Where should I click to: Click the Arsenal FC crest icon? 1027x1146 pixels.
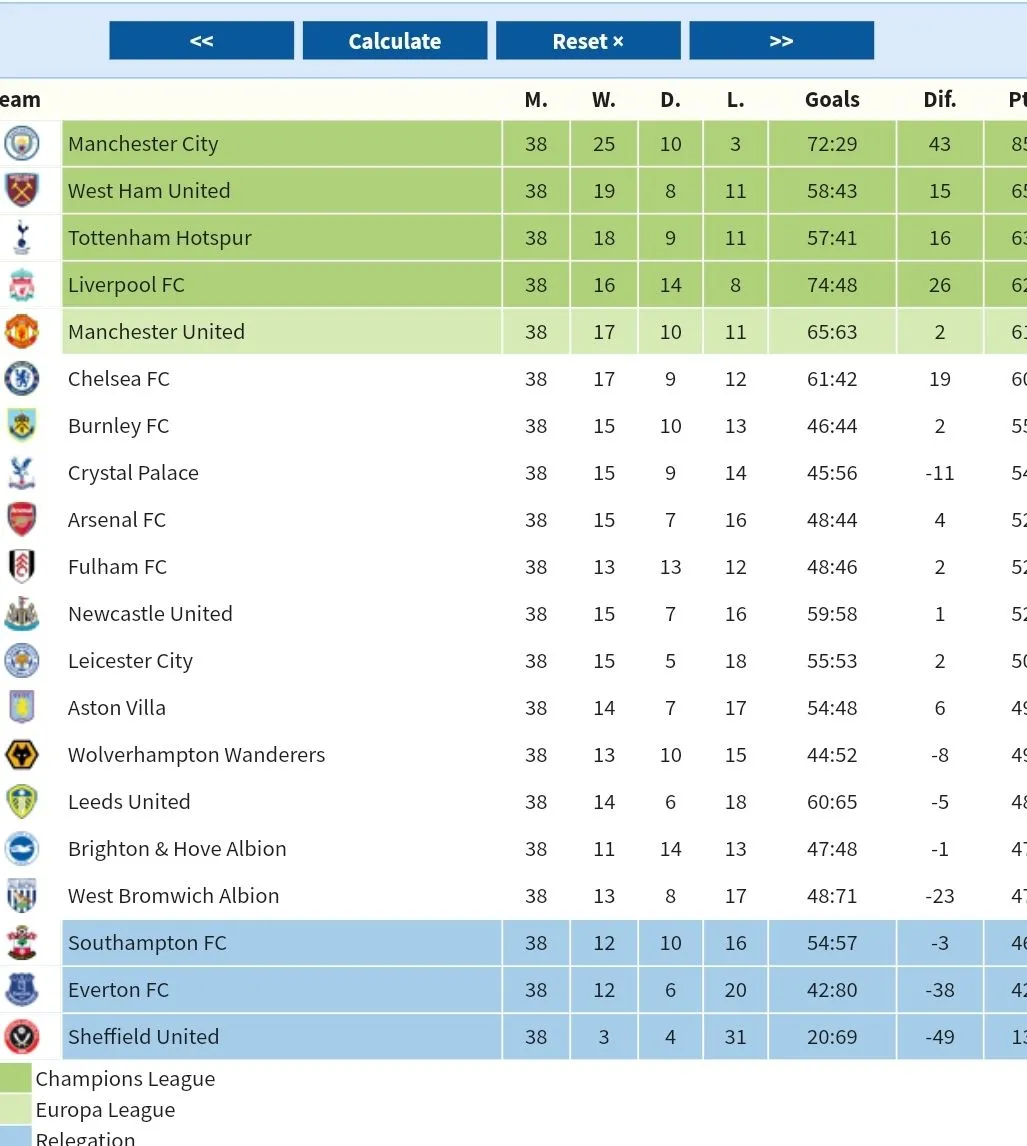tap(21, 519)
